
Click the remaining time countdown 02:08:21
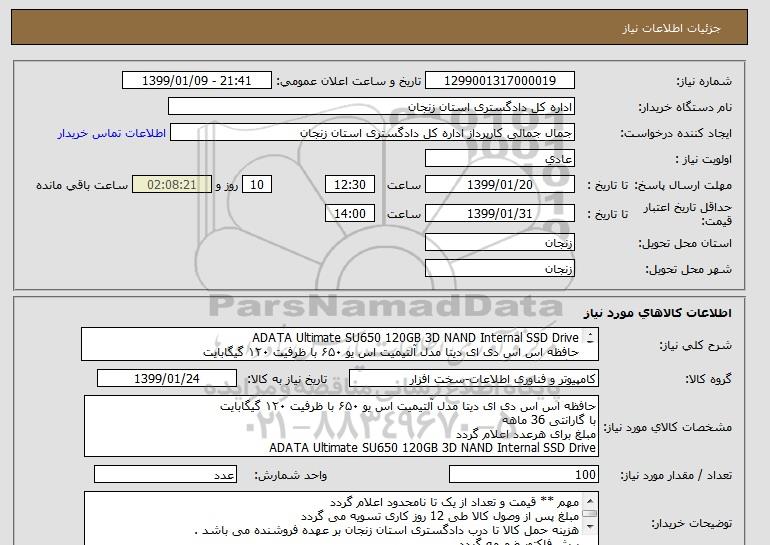172,185
